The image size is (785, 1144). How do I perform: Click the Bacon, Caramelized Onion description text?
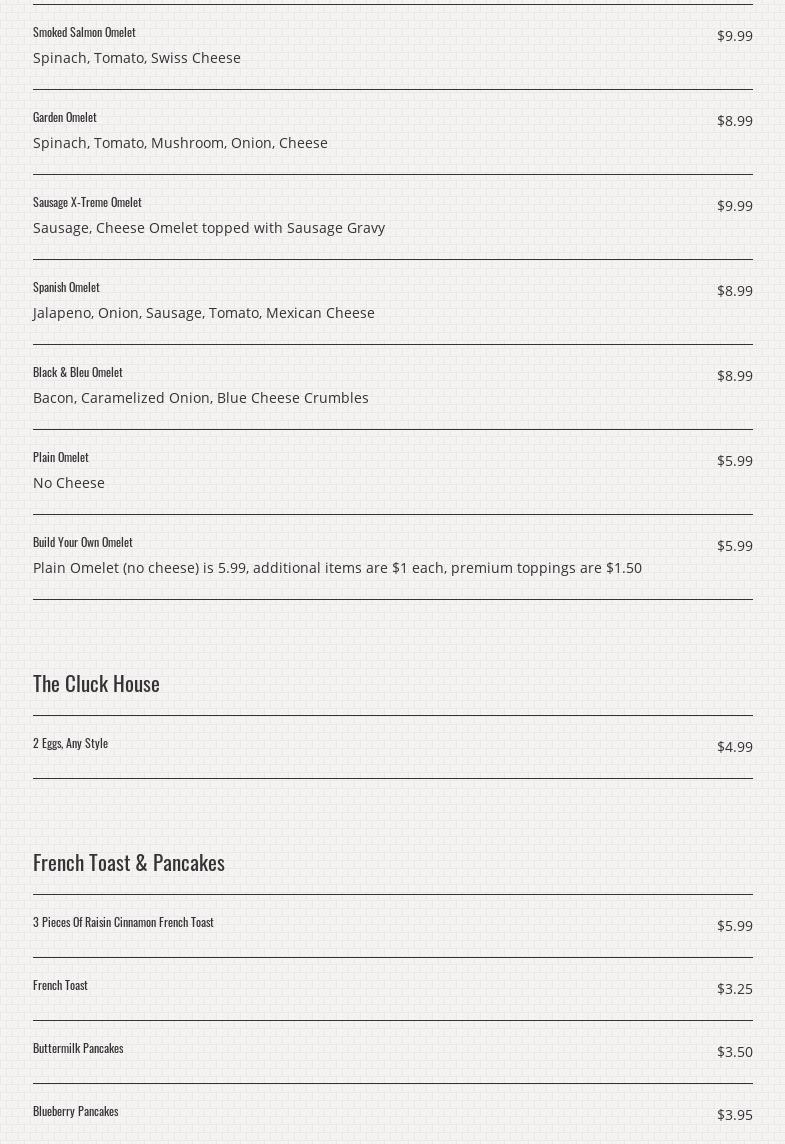click(x=201, y=398)
